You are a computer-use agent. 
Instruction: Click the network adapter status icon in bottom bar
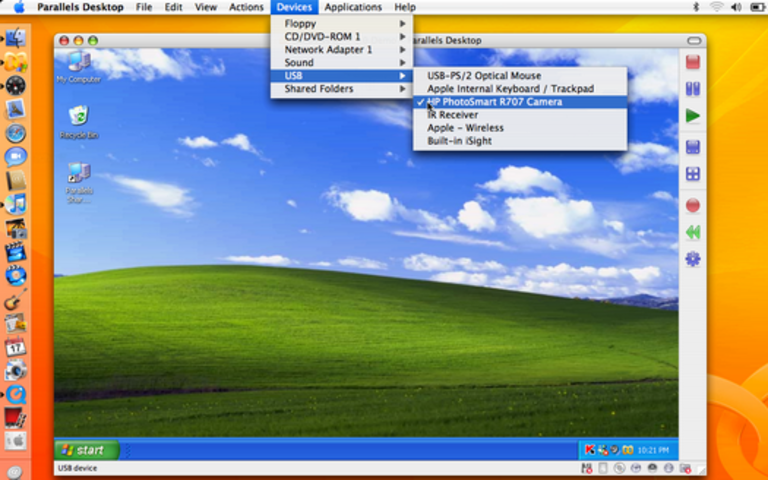[x=636, y=468]
